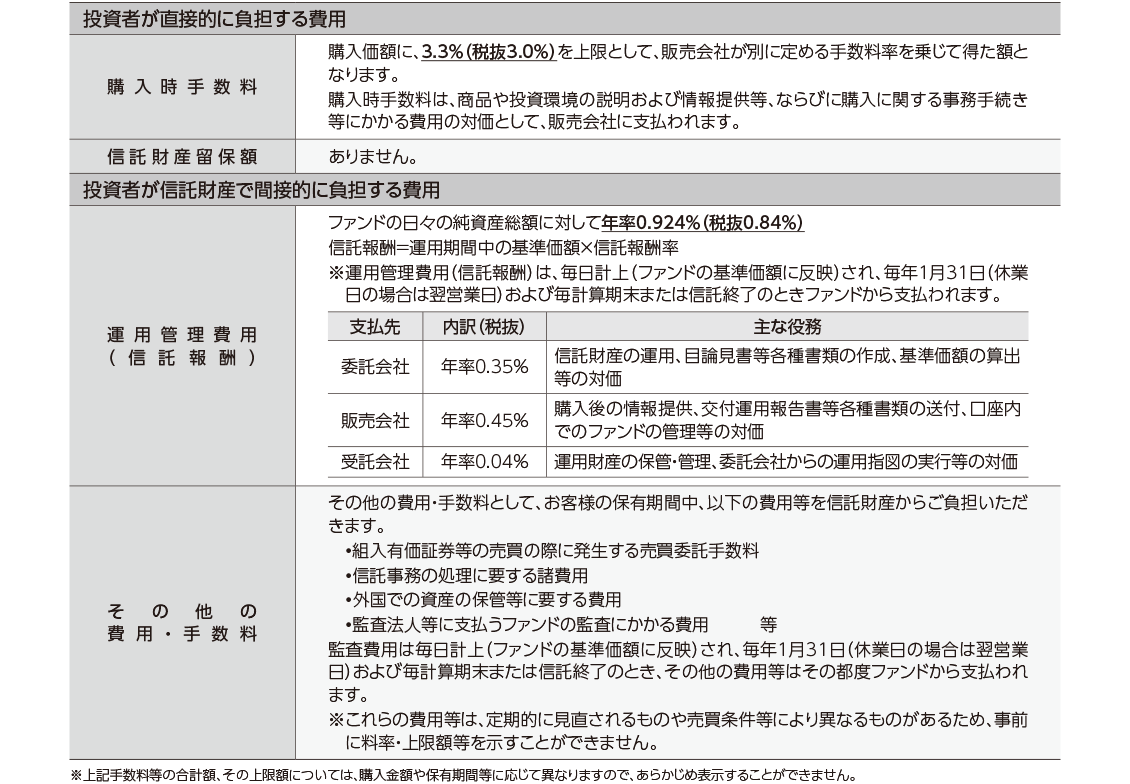Click the 年率0.45% value
The height and width of the screenshot is (784, 1130).
click(484, 420)
